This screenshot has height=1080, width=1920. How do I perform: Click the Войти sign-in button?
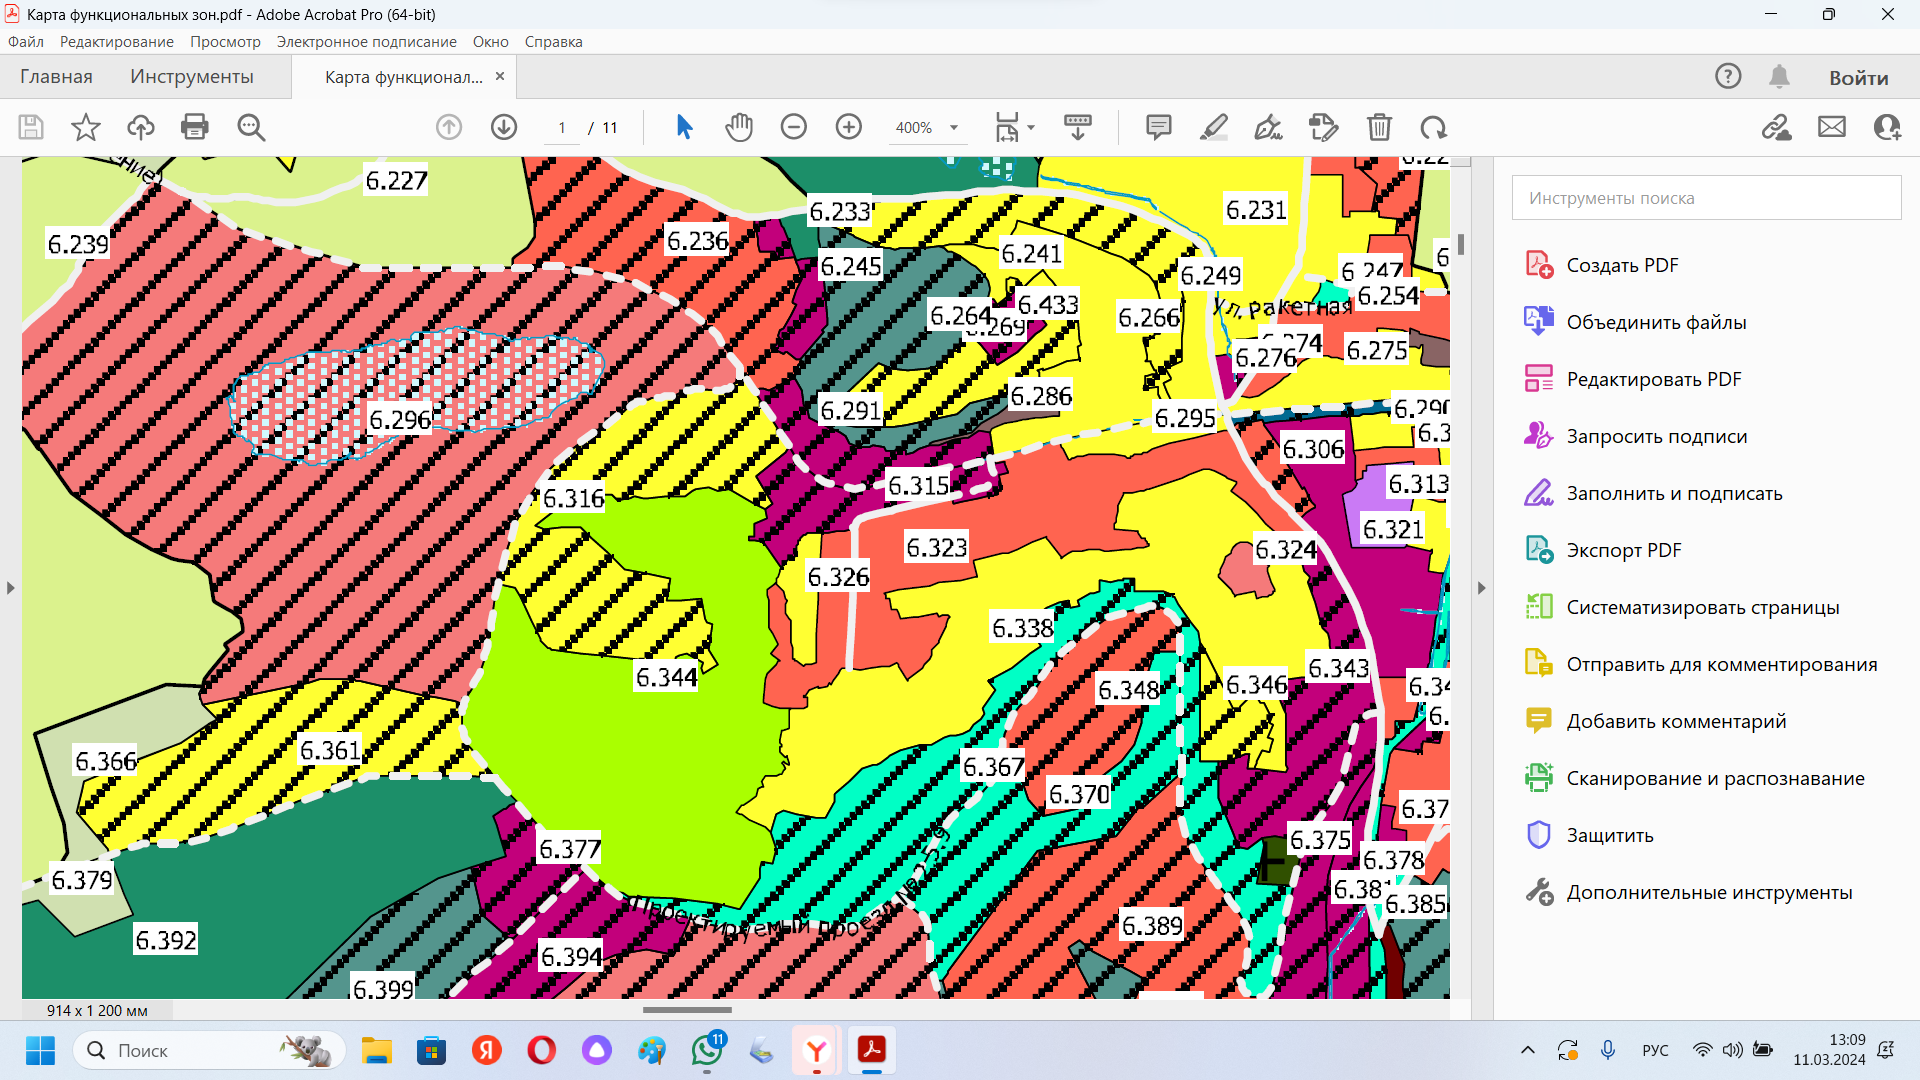(1858, 78)
